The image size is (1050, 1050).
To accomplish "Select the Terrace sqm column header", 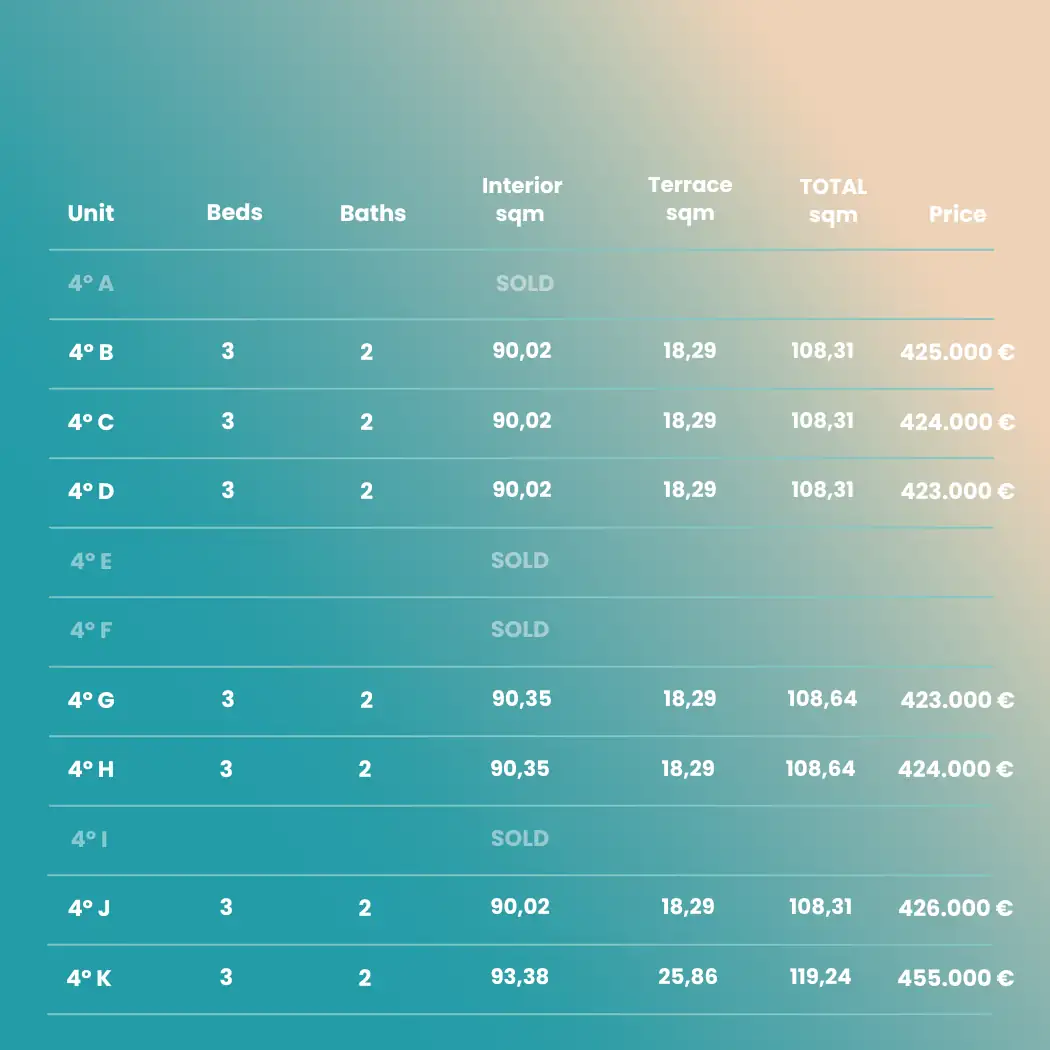I will (689, 198).
